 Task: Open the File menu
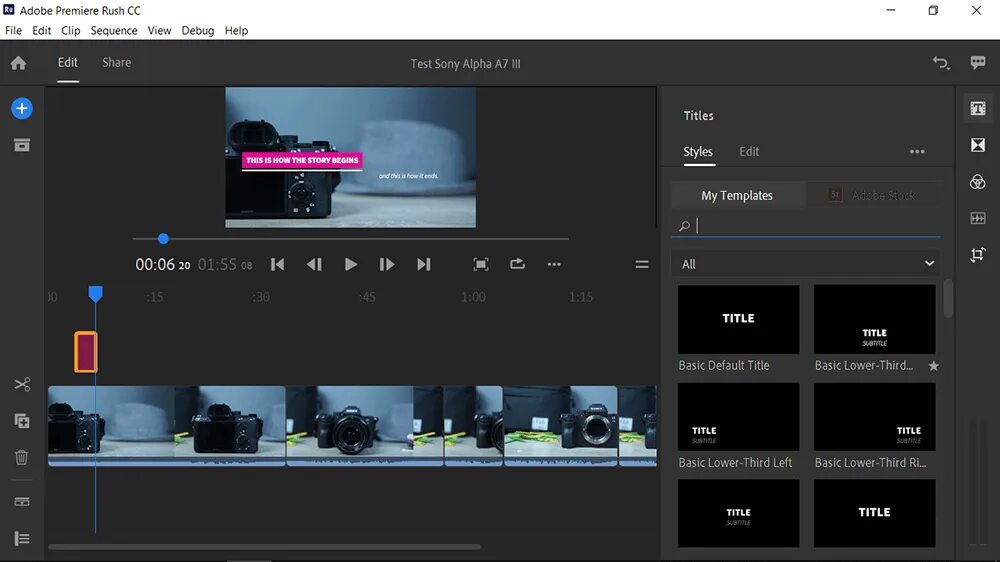pos(13,31)
